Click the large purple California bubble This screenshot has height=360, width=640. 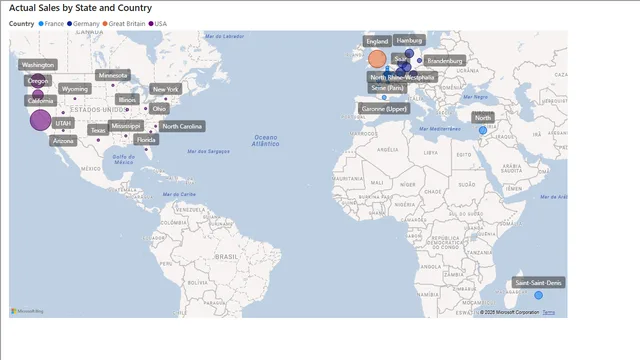[40, 120]
